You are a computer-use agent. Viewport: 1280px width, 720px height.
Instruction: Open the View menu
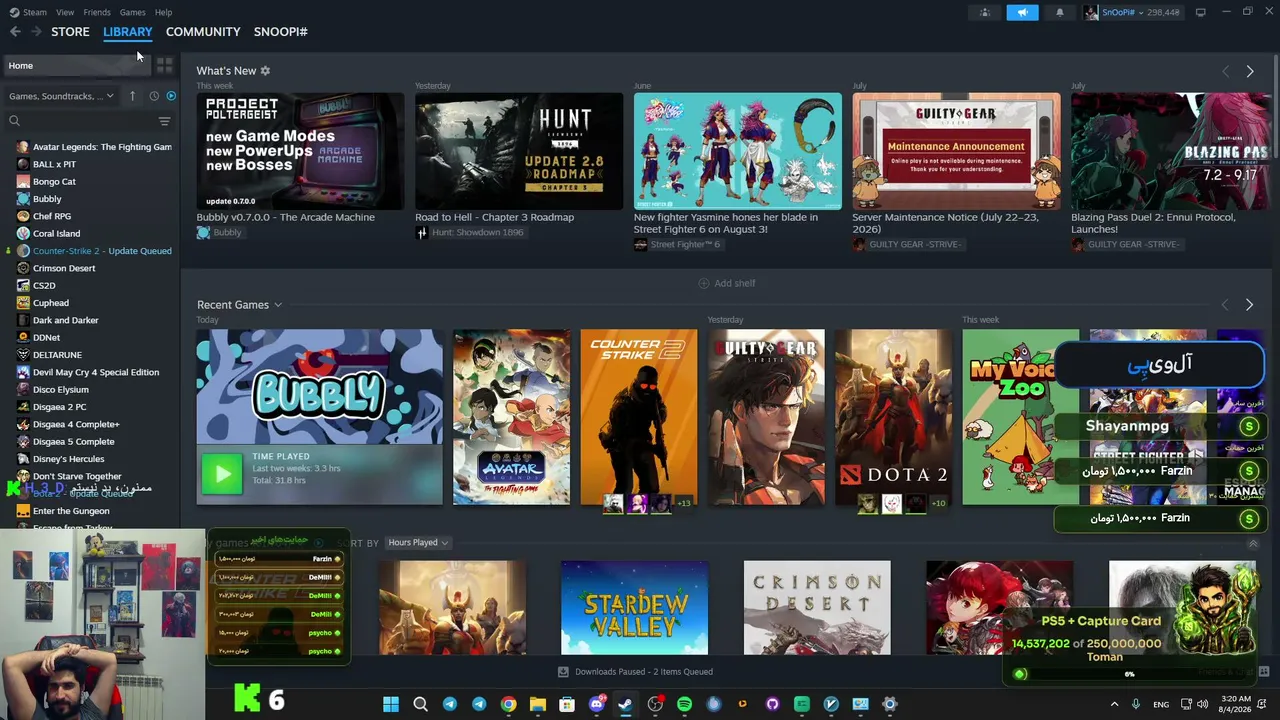[65, 12]
